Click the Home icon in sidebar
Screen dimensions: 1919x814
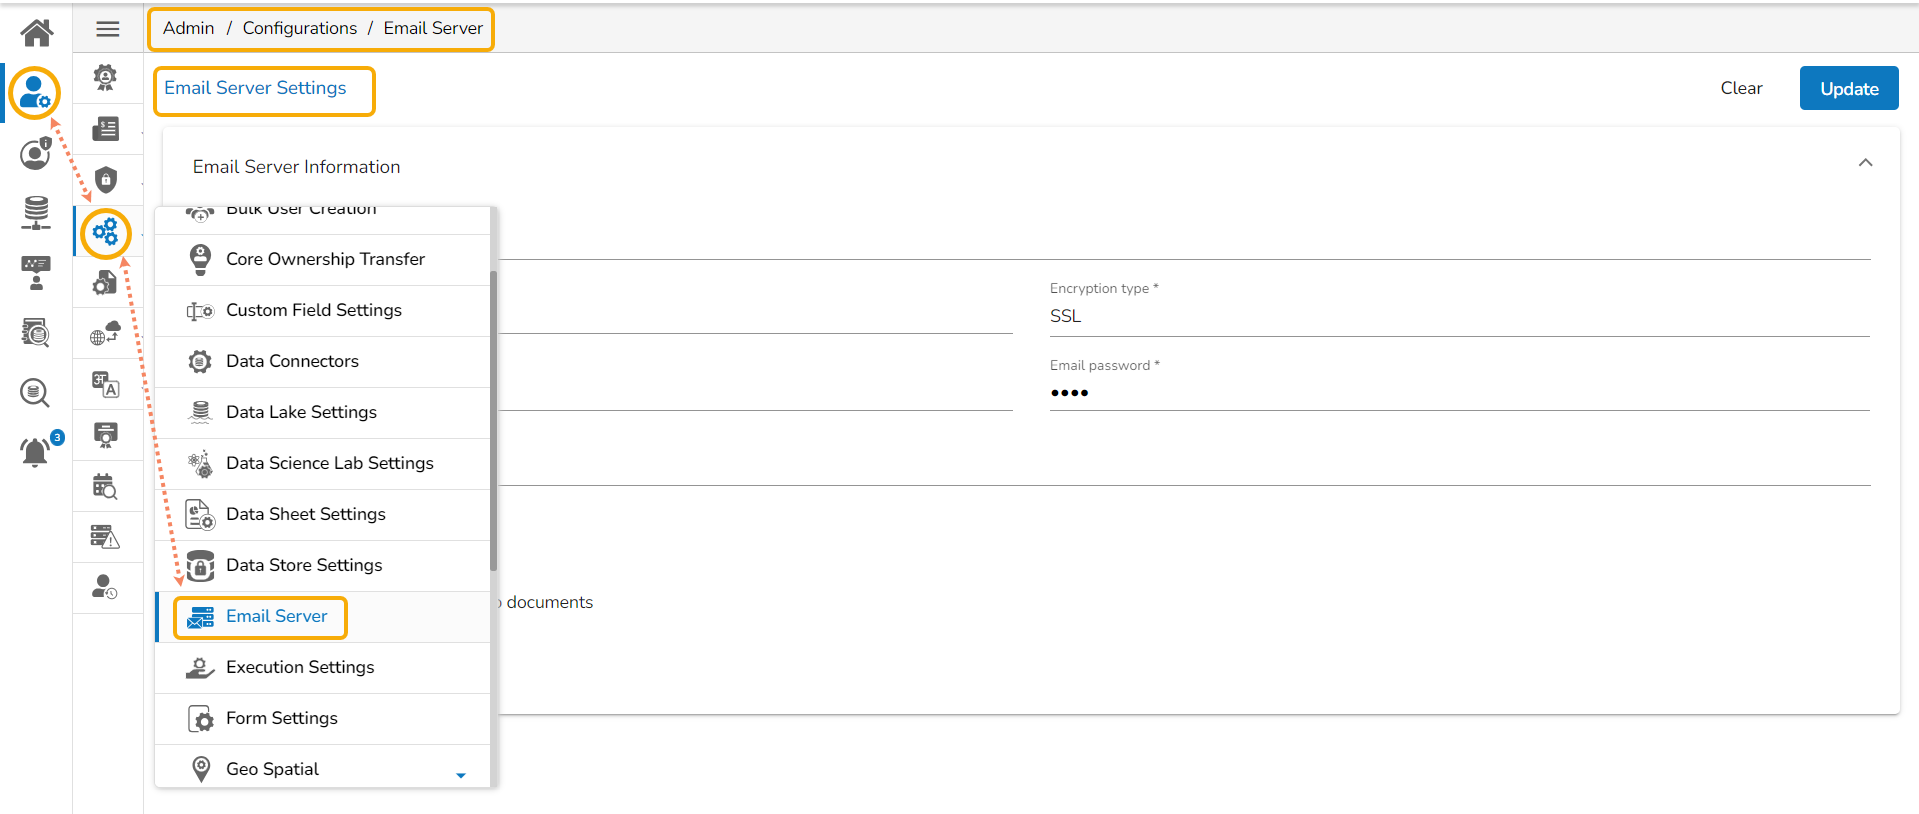(x=37, y=33)
